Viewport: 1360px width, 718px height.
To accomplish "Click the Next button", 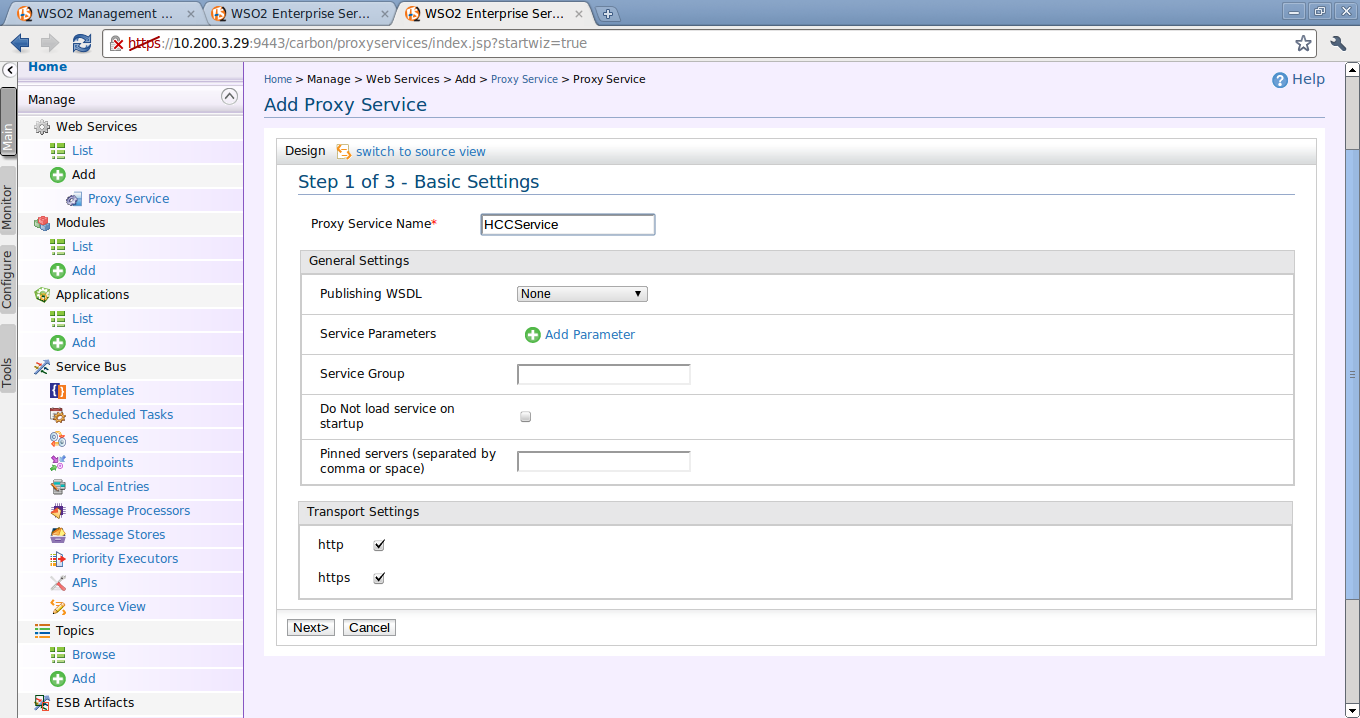I will point(310,627).
